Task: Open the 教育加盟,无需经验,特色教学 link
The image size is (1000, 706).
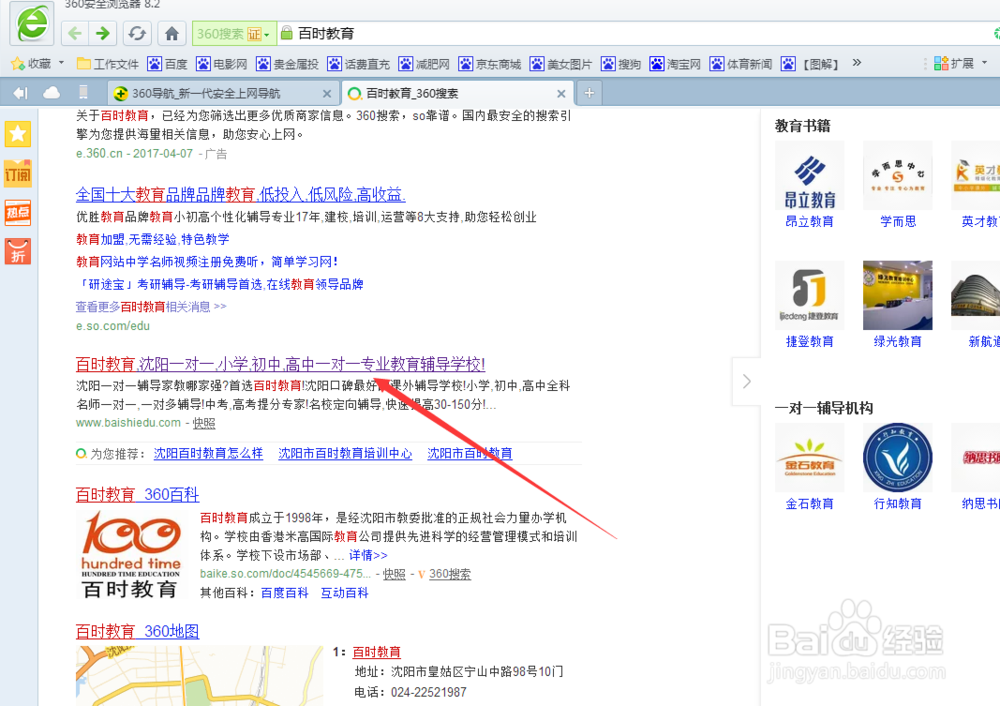Action: pyautogui.click(x=153, y=239)
